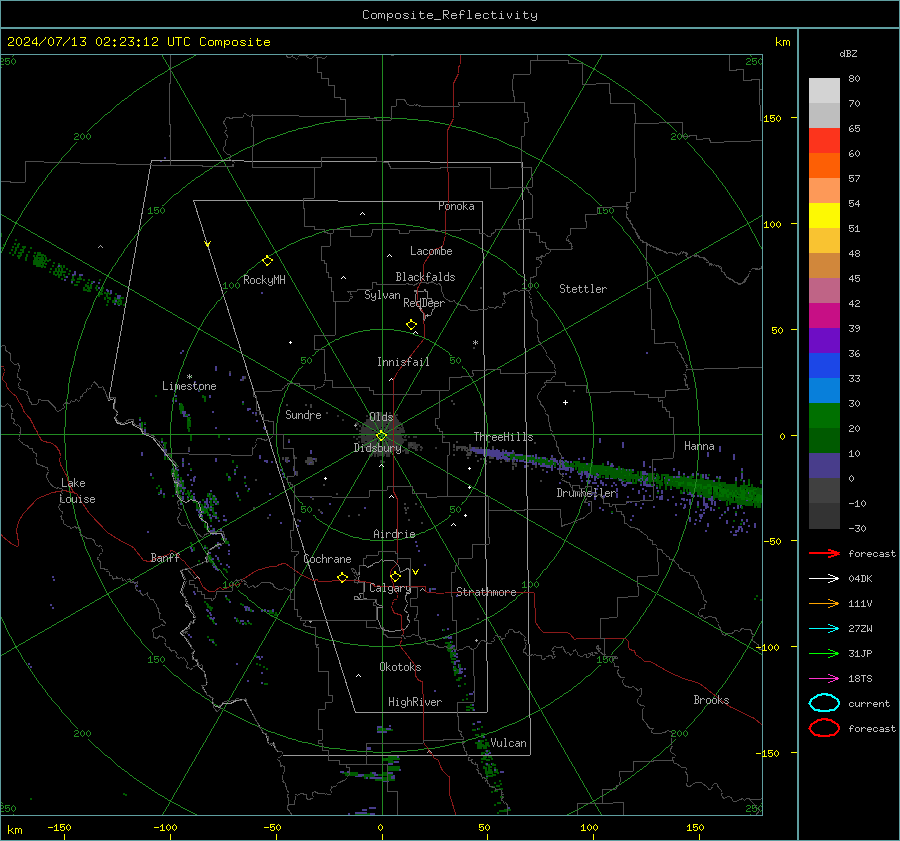Screen dimensions: 900x841
Task: Click the magenta 39-42 dBZ swatch
Action: [824, 316]
